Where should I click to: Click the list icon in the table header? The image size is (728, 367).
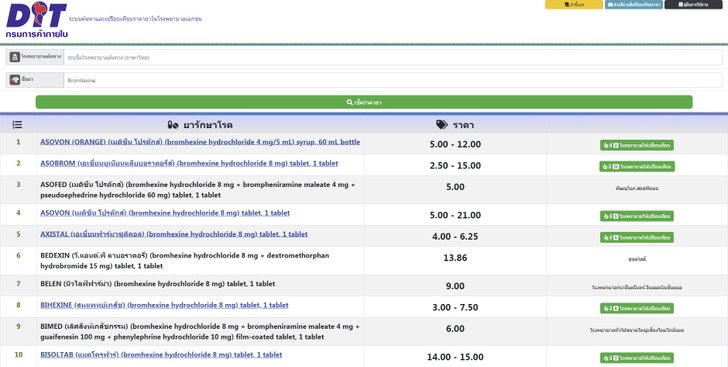pyautogui.click(x=17, y=125)
